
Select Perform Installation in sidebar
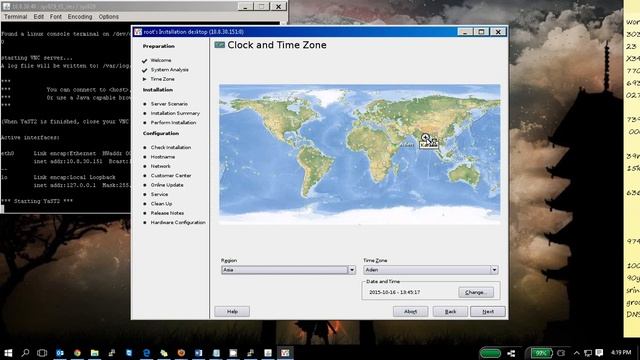pos(173,122)
